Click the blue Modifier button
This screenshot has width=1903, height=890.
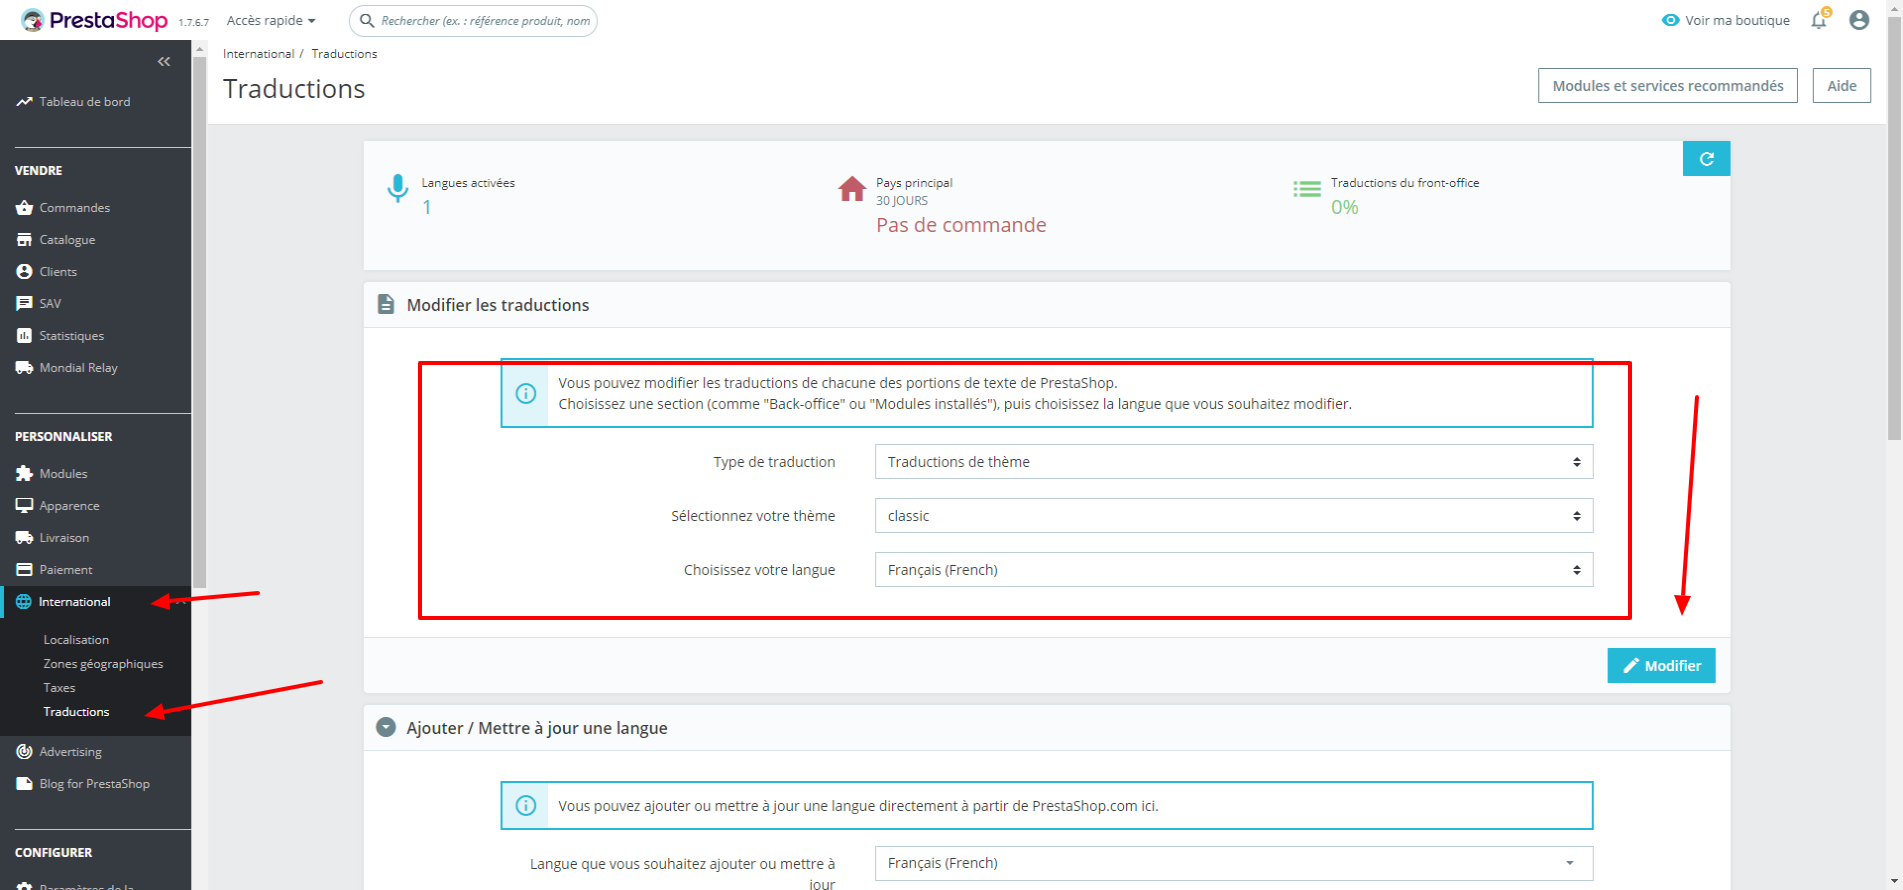(x=1661, y=666)
